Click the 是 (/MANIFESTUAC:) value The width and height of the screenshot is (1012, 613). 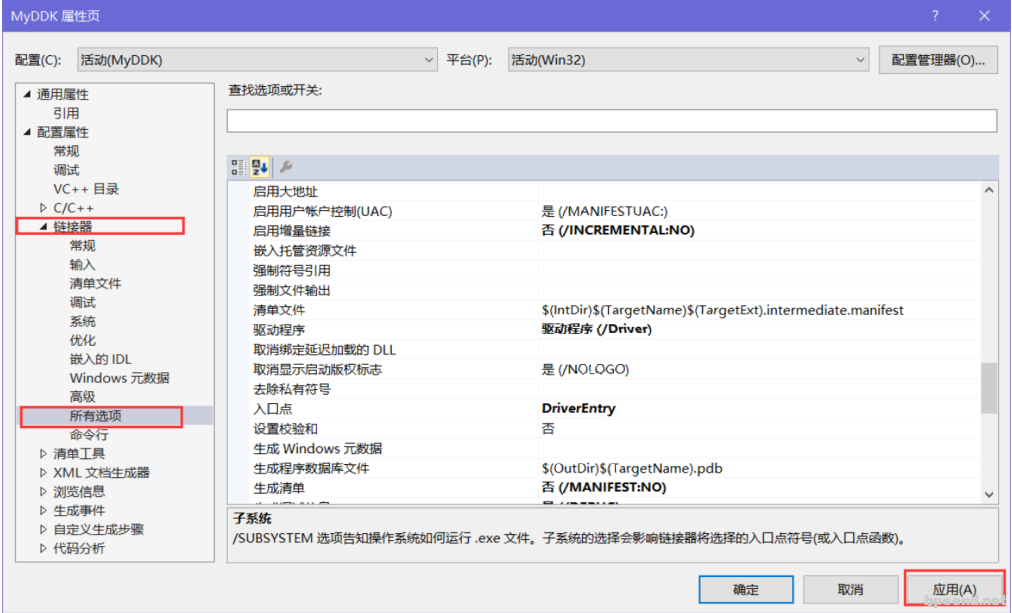(x=605, y=211)
